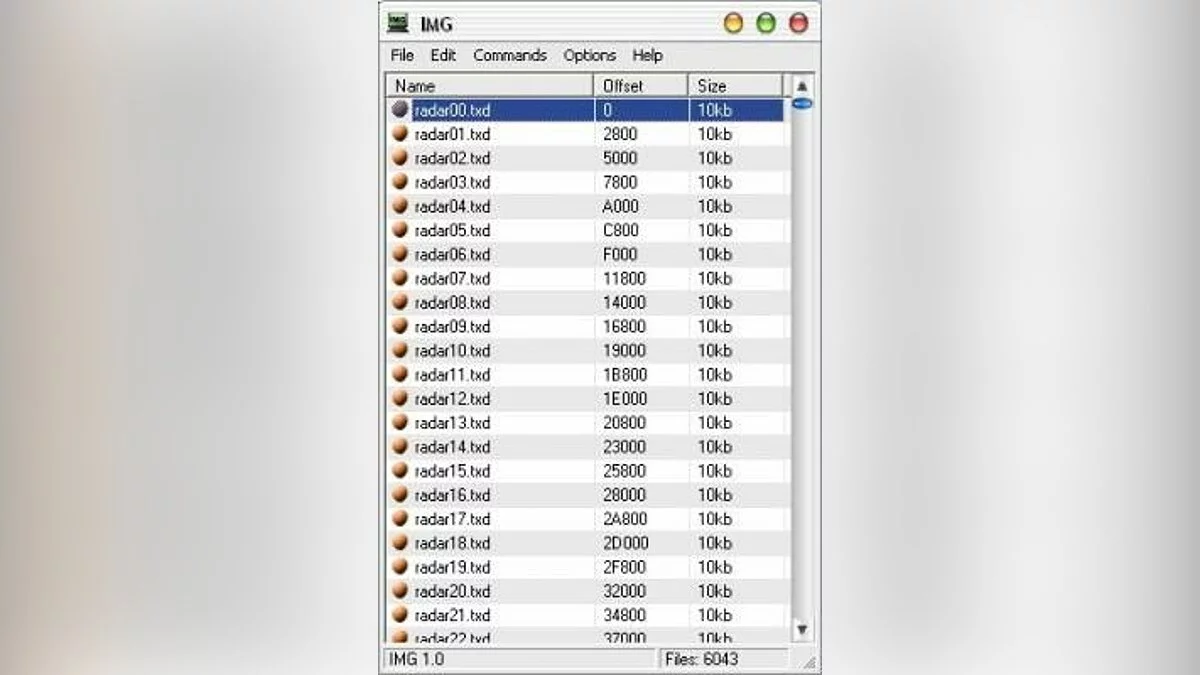Open the Edit menu

tap(443, 55)
